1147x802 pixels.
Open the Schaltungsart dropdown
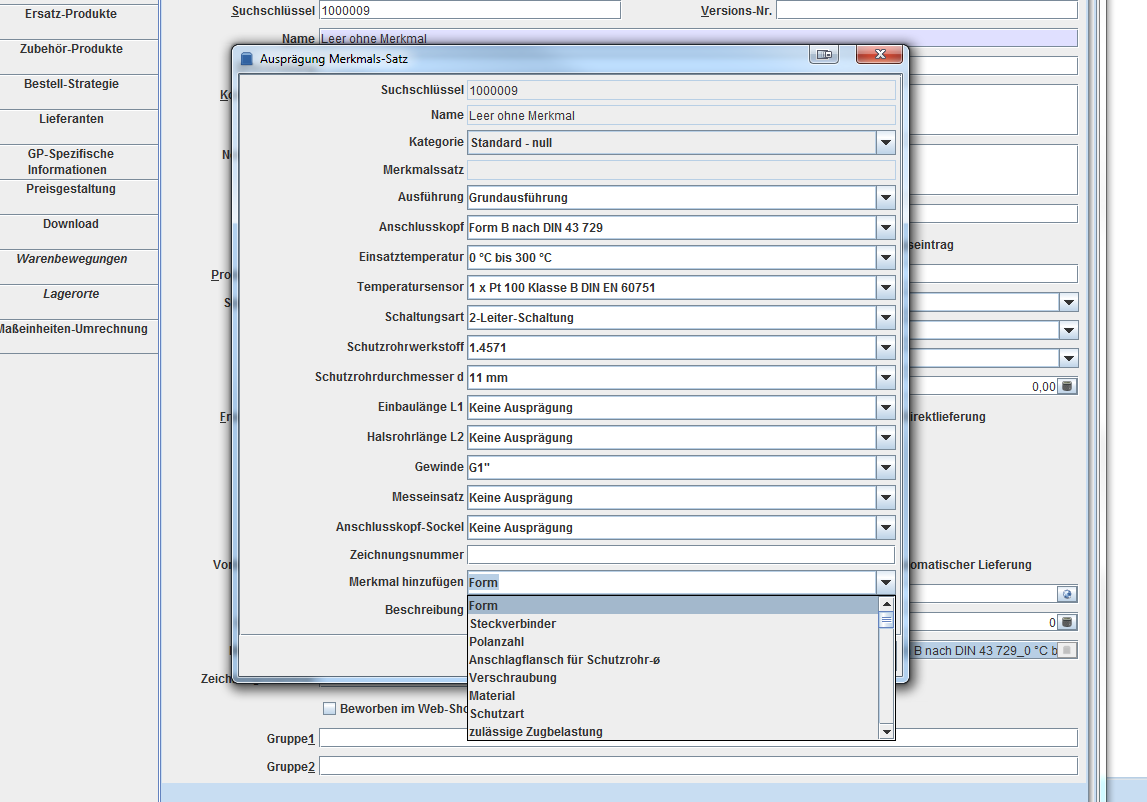tap(885, 318)
